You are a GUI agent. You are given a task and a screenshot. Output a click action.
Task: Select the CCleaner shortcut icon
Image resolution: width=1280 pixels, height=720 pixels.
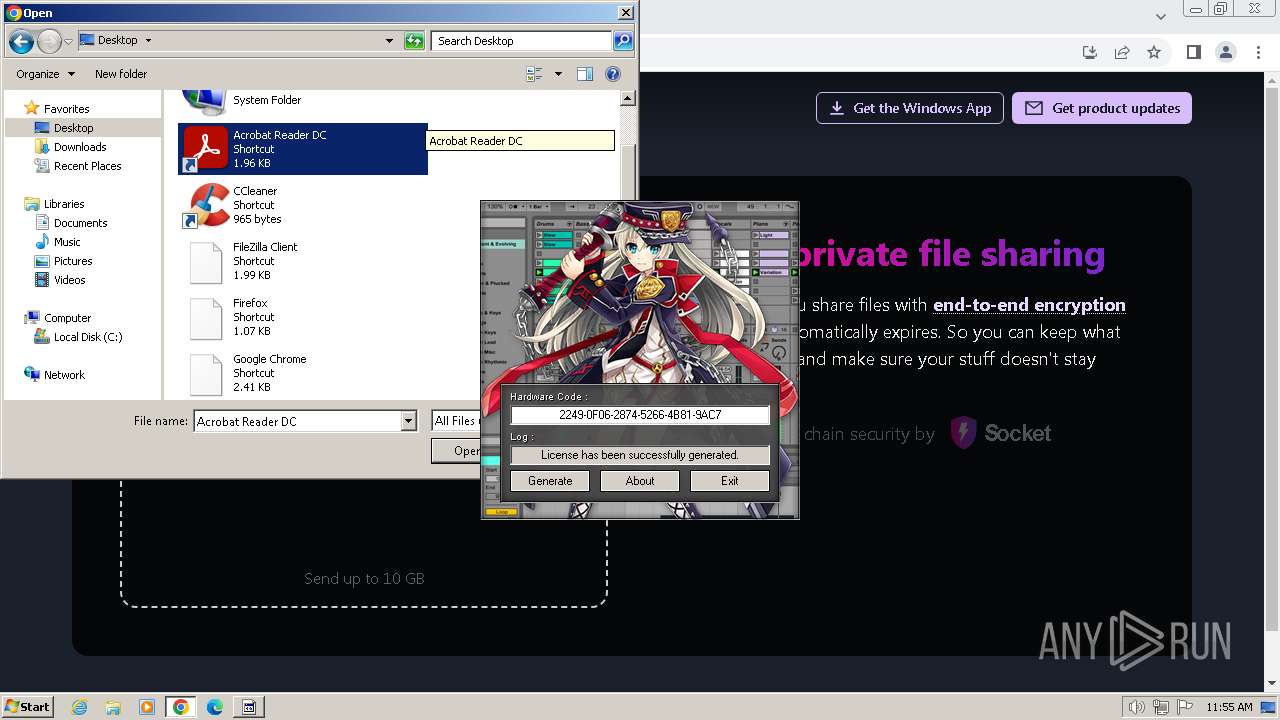(205, 205)
